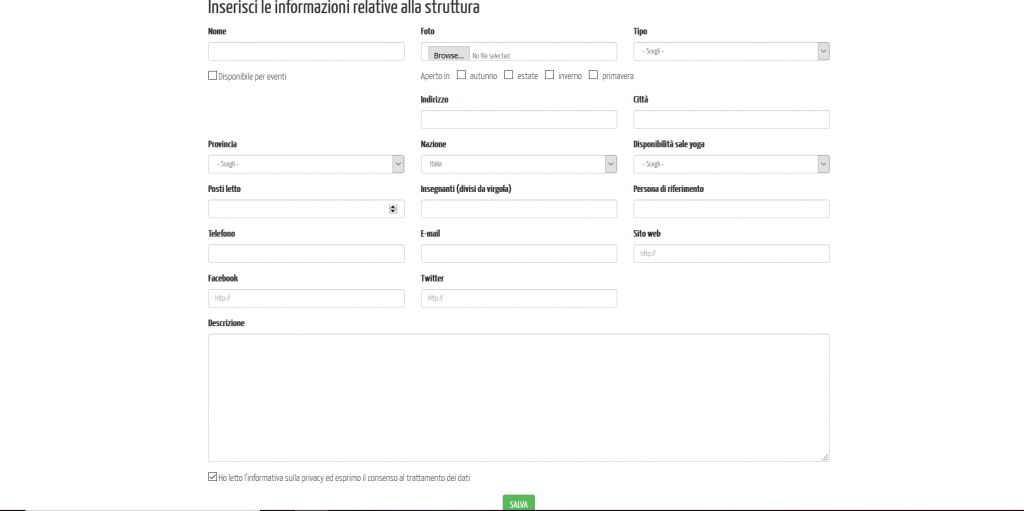Enable the 'autunno' season checkbox

click(x=461, y=75)
